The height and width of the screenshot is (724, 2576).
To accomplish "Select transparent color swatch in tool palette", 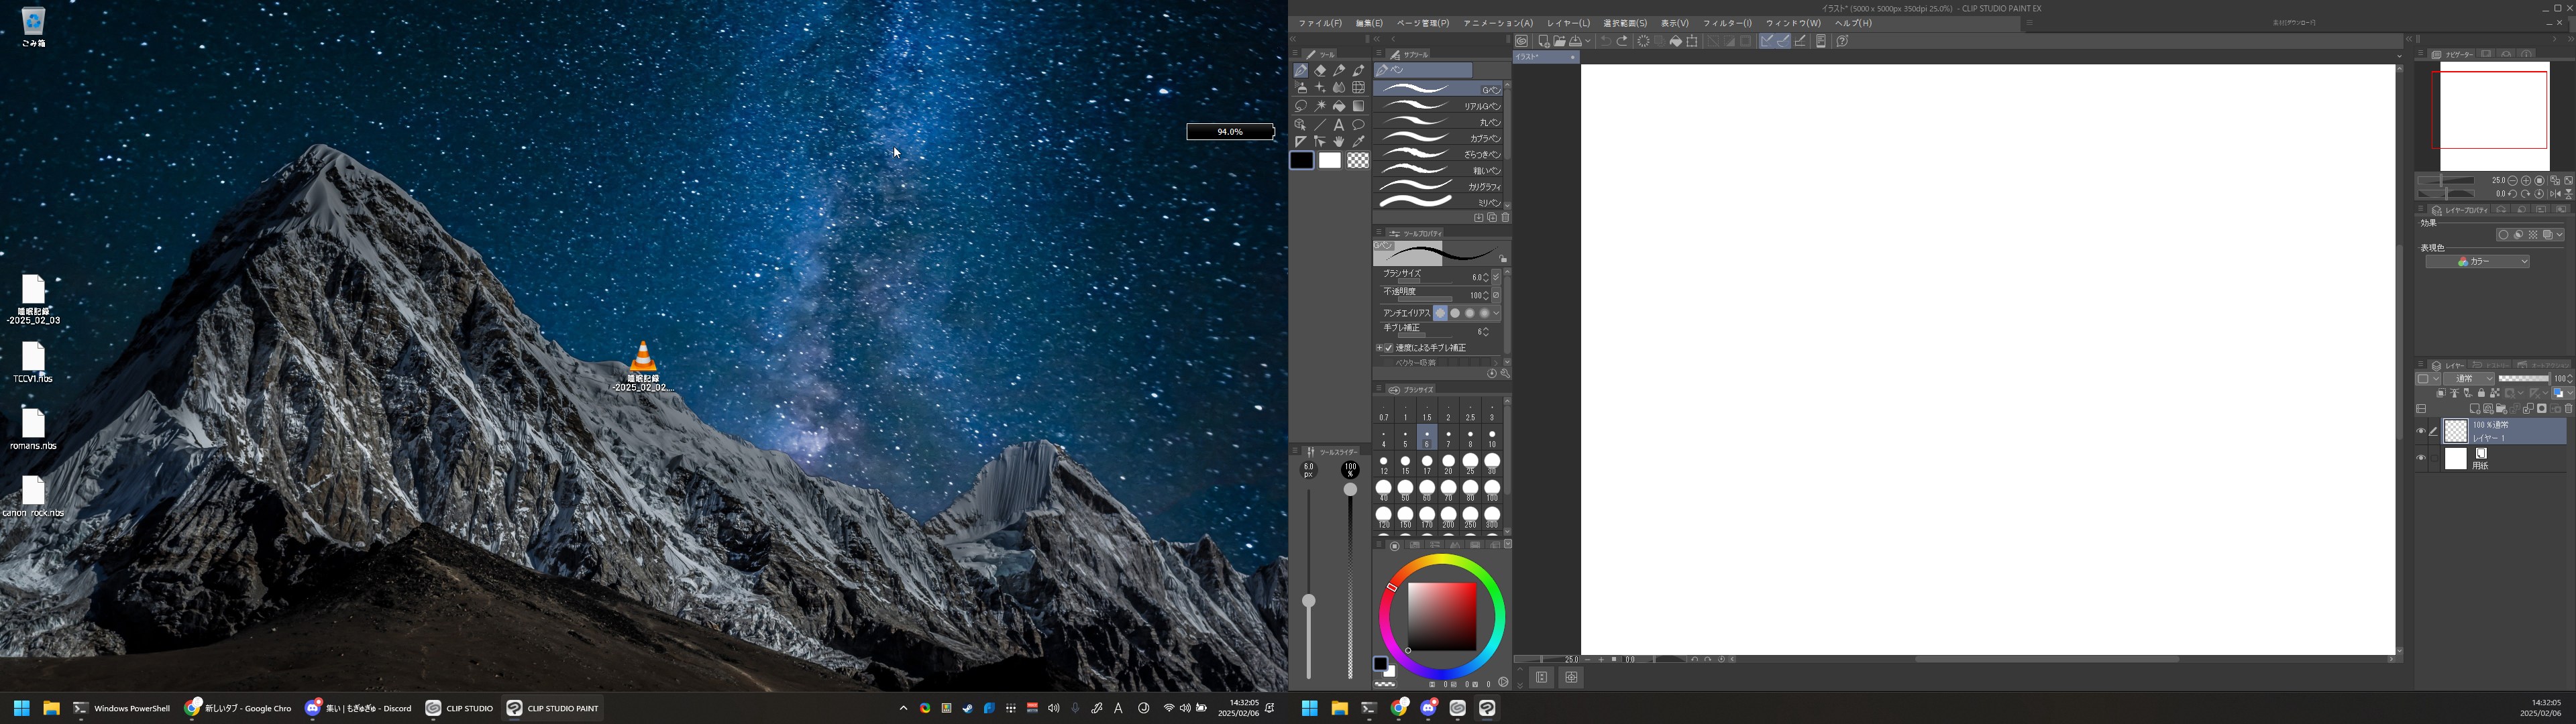I will pos(1357,161).
